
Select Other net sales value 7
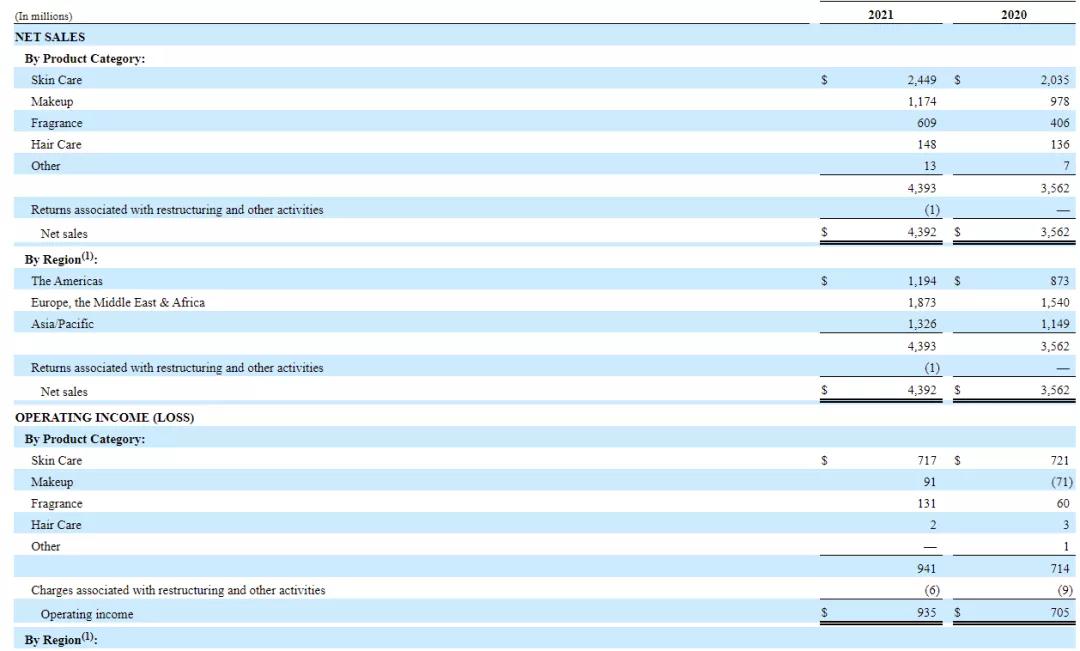[1066, 166]
